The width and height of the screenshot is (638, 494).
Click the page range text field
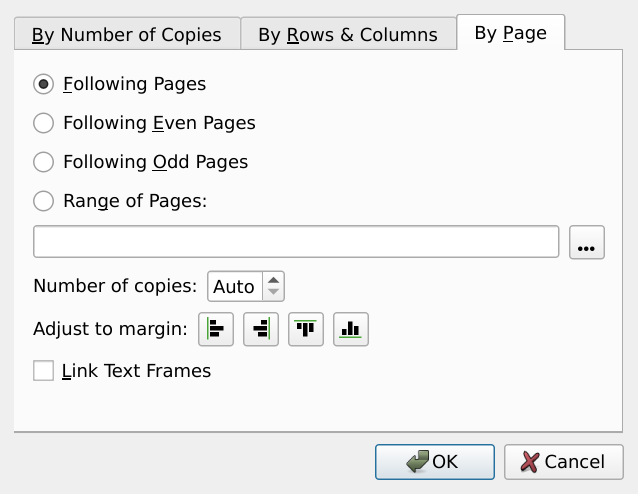click(296, 242)
